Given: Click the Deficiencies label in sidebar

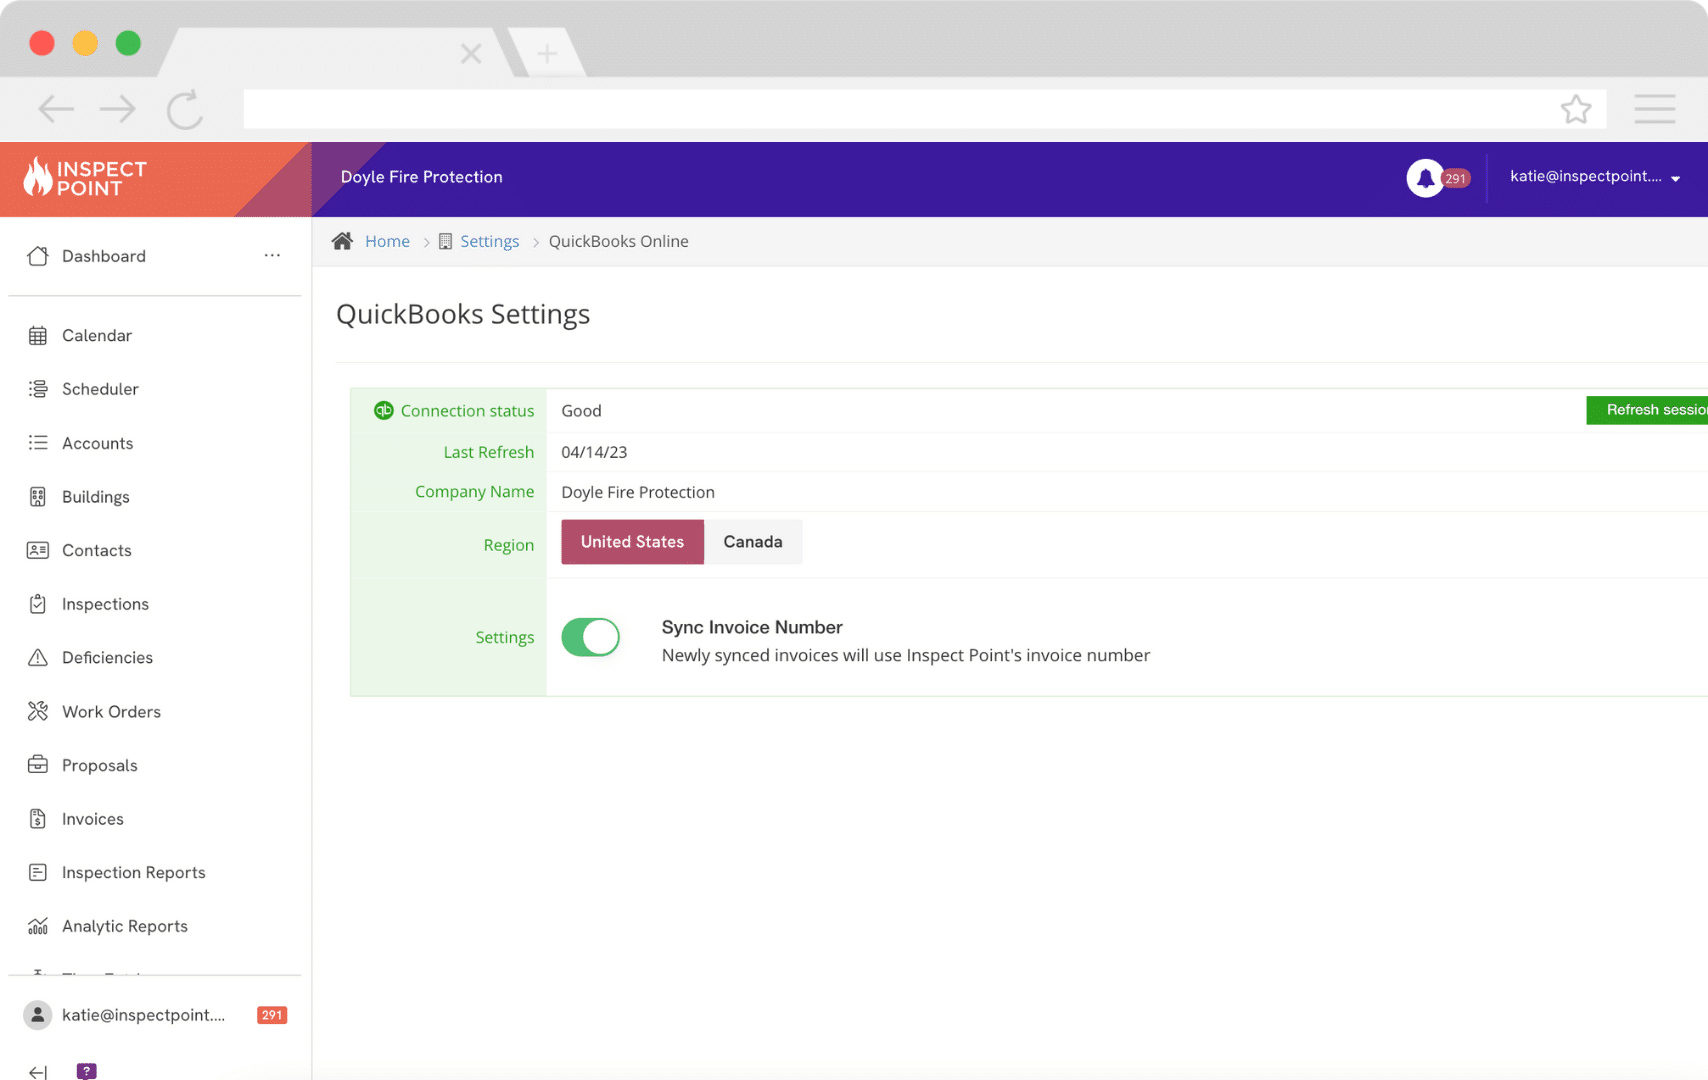Looking at the screenshot, I should click(x=107, y=657).
